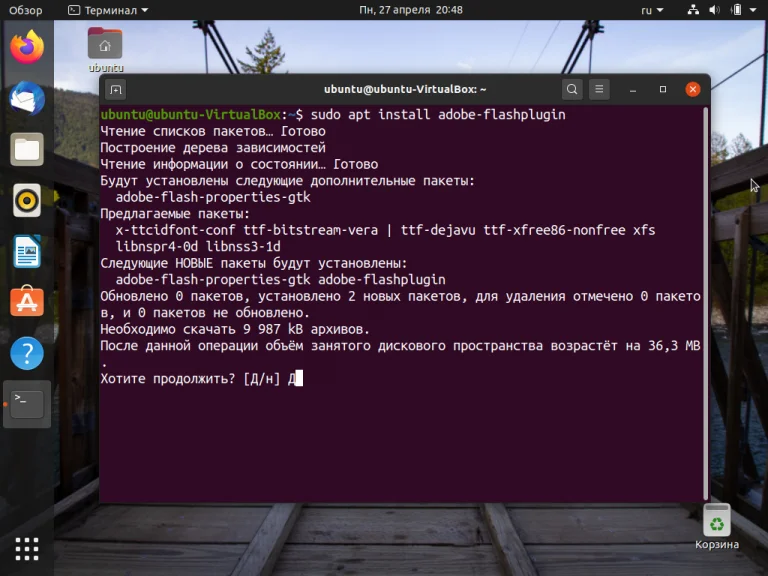Open Firefox from the dock

27,47
